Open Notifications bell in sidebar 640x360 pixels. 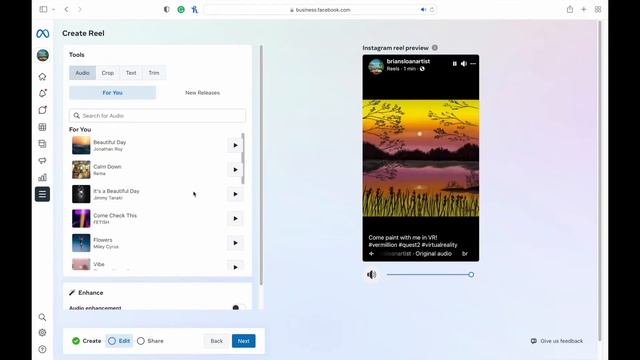tap(42, 93)
